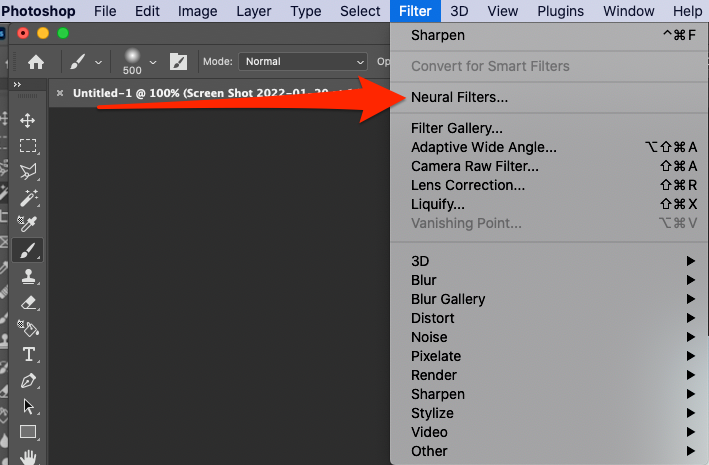
Task: Open Camera Raw Filter...
Action: 549,166
